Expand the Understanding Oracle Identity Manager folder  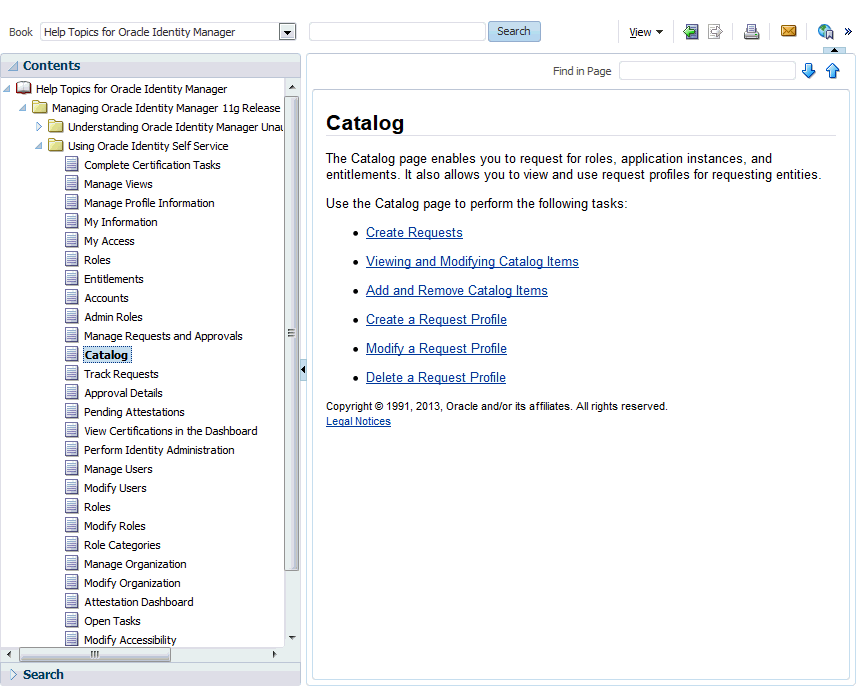[39, 127]
